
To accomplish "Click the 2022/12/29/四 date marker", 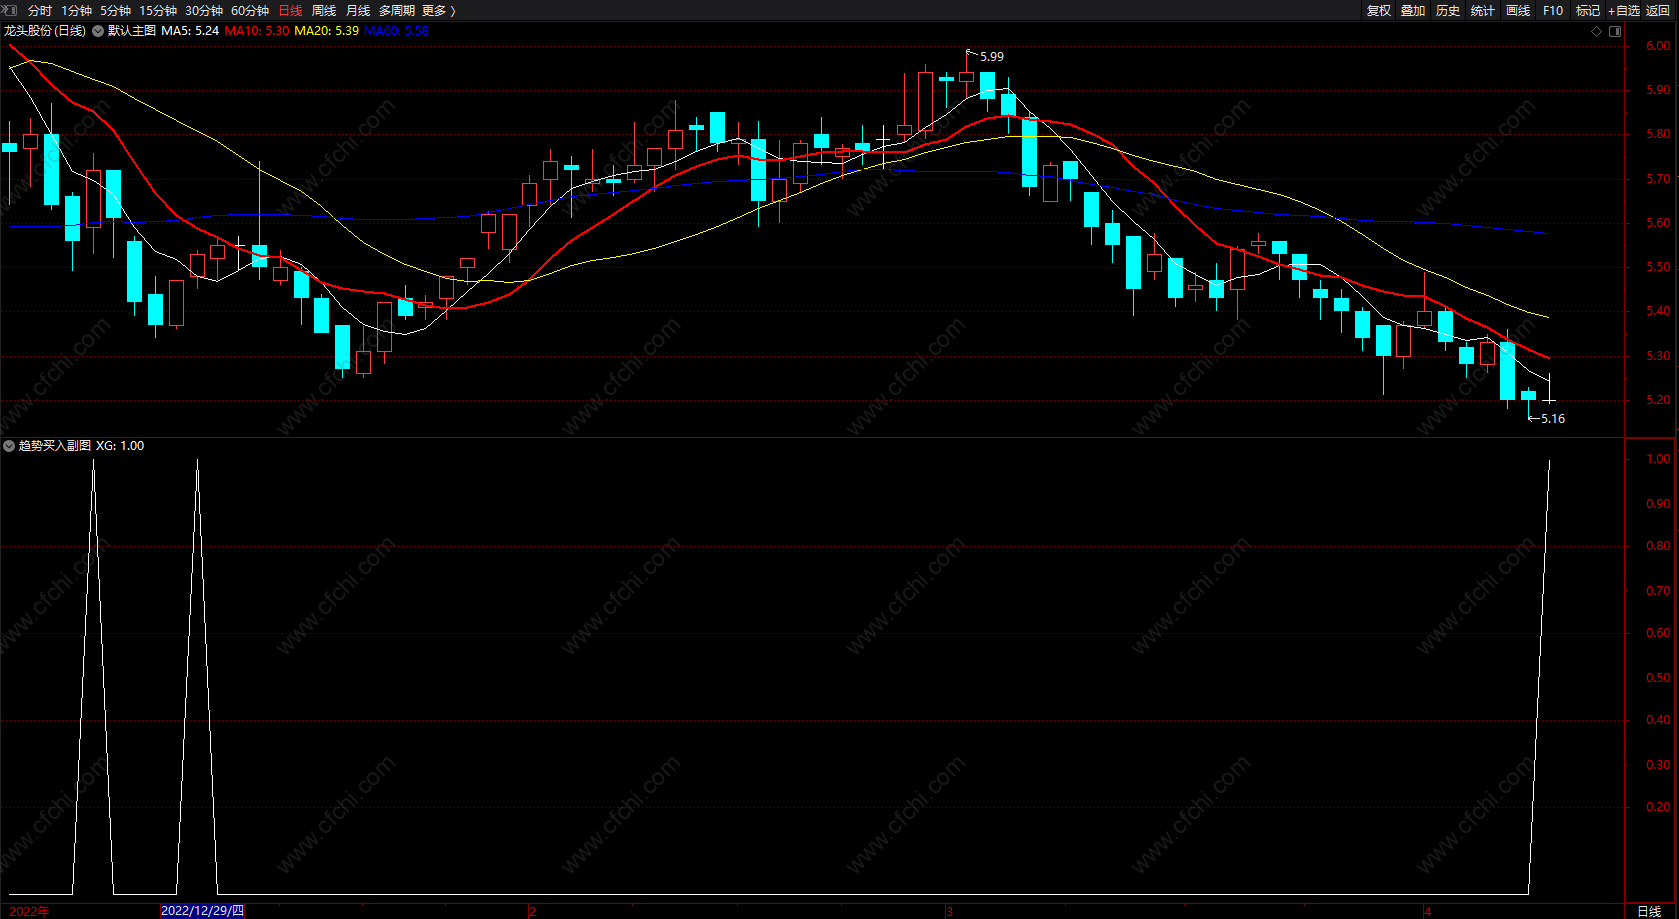I will (202, 911).
